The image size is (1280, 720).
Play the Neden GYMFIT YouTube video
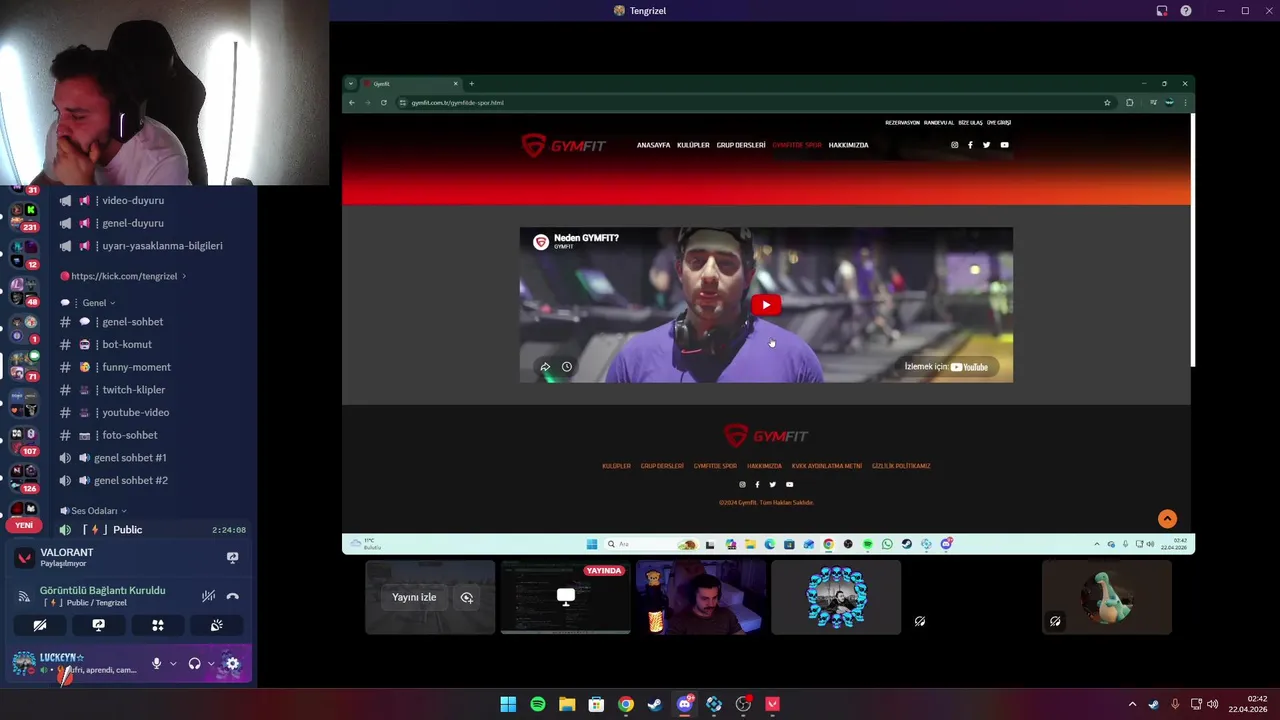pos(766,305)
